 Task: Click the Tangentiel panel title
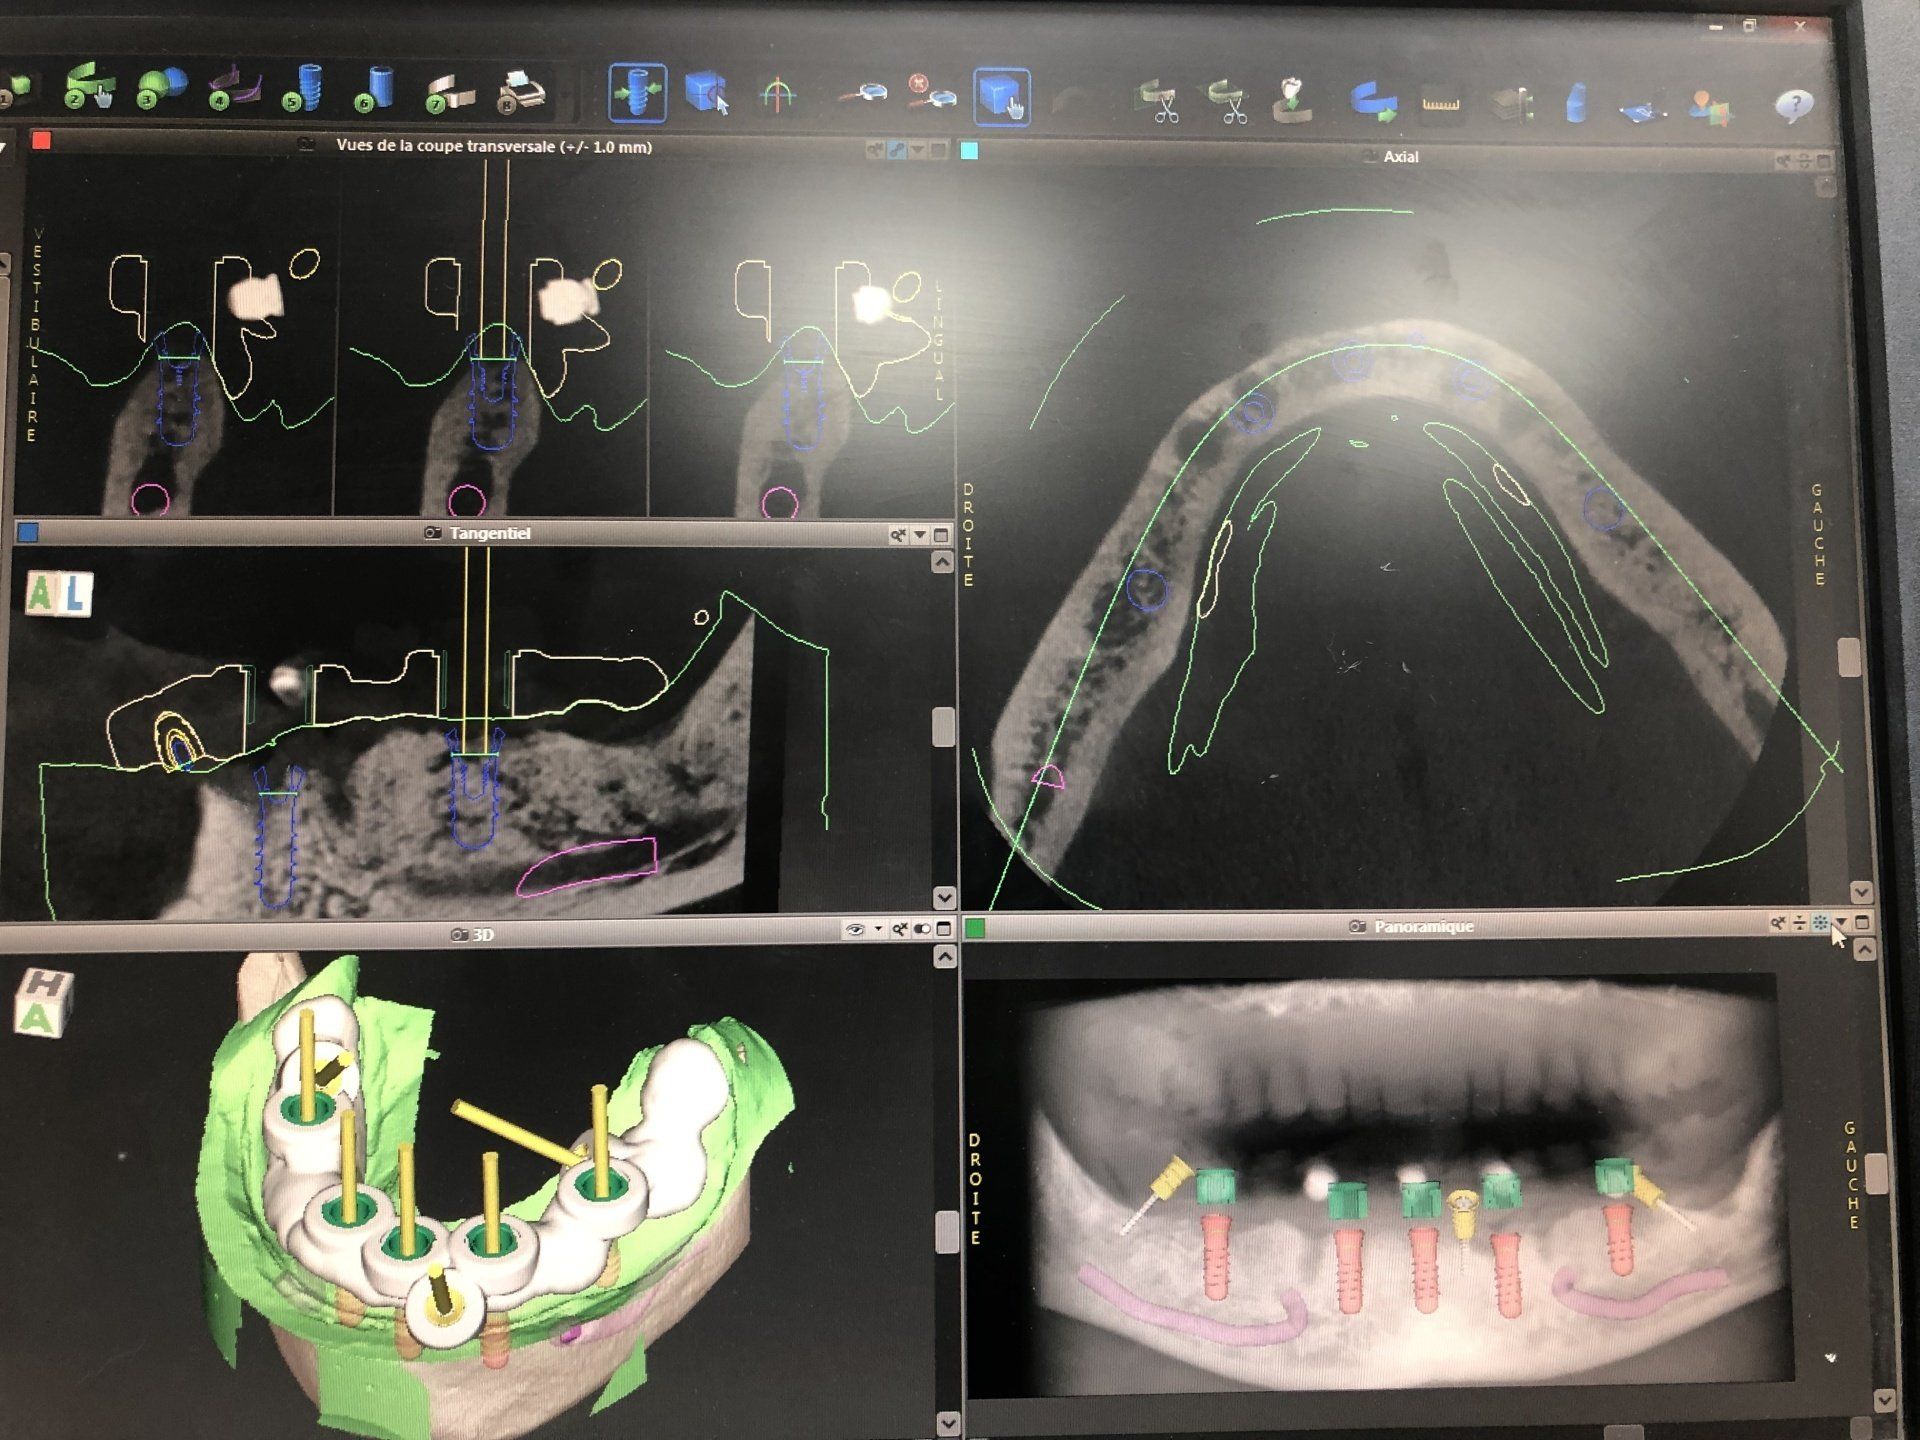pos(489,533)
